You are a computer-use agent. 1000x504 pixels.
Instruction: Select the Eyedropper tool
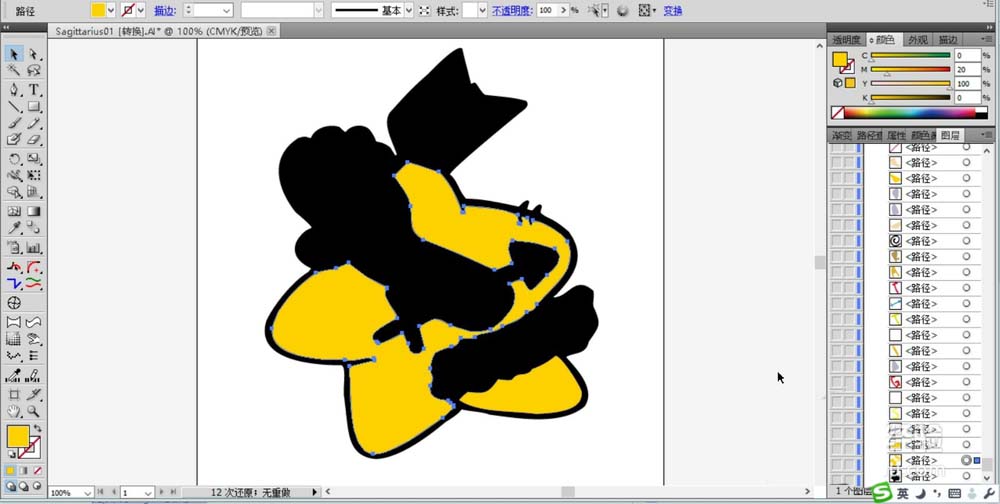14,228
